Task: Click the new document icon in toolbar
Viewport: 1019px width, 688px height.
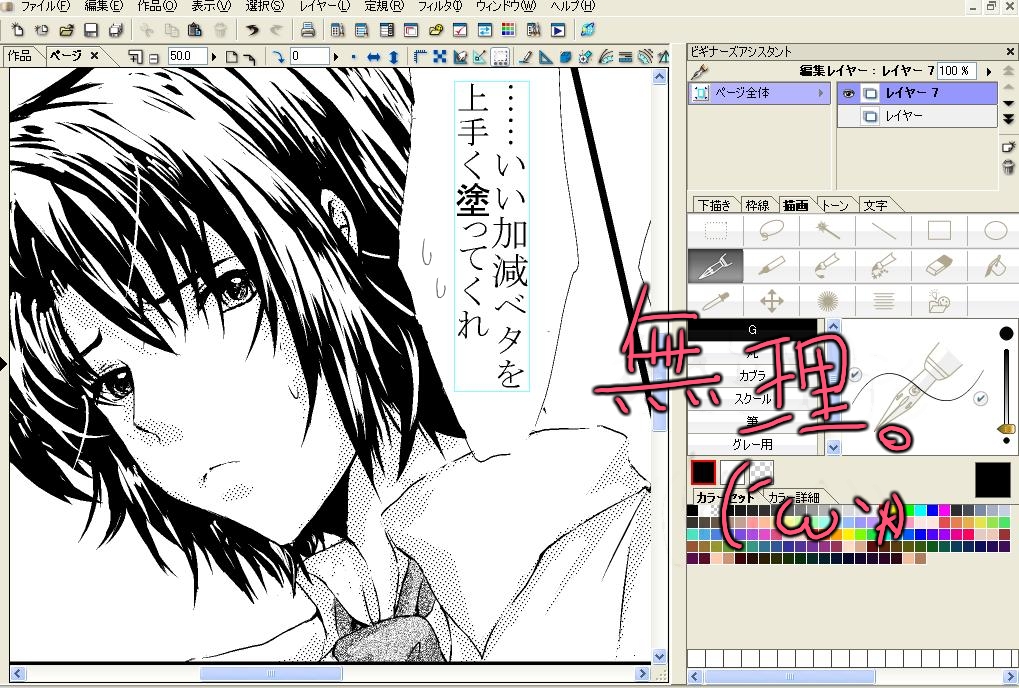Action: (18, 30)
